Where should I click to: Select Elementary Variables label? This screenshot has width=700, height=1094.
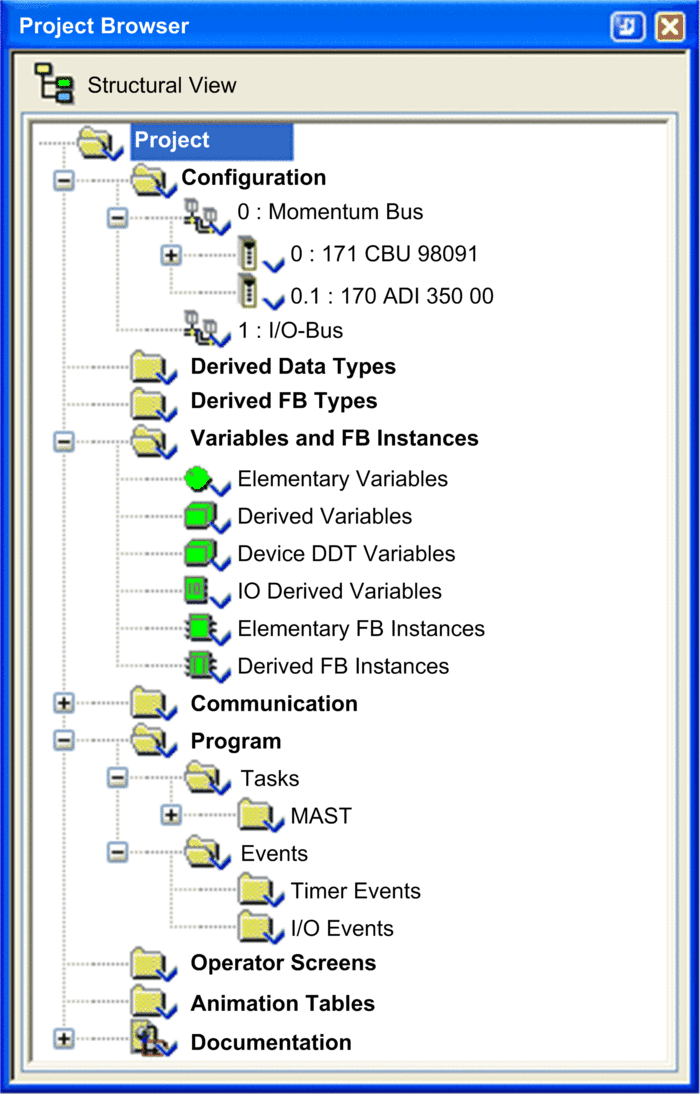[x=343, y=479]
